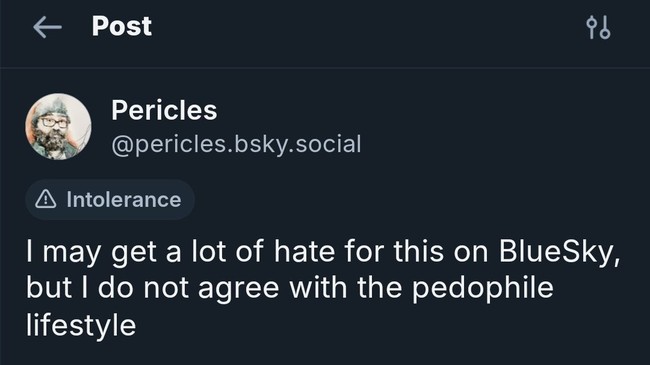Click the word lifestyle in the post
Screen dimensions: 650x365
click(81, 326)
